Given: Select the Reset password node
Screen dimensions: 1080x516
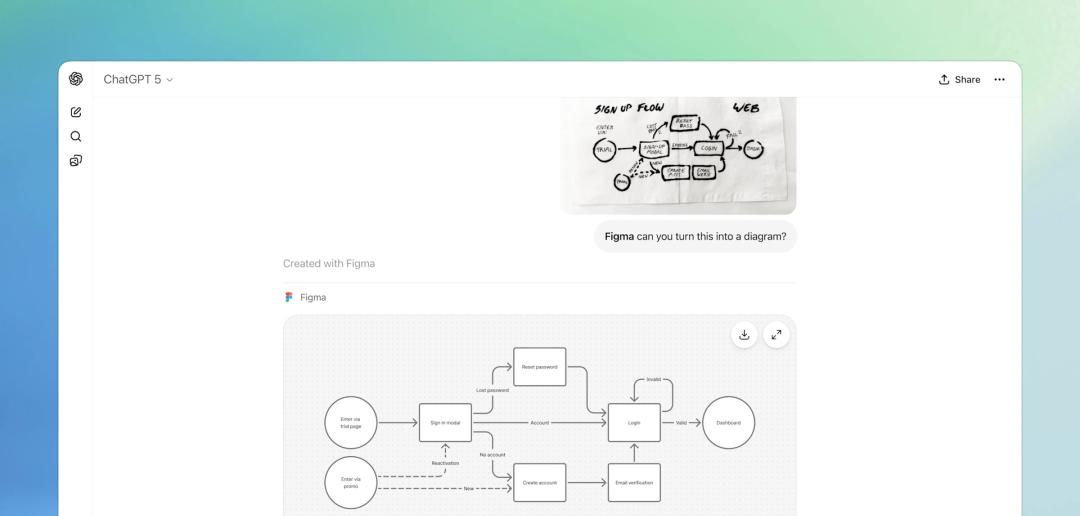Looking at the screenshot, I should click(540, 367).
